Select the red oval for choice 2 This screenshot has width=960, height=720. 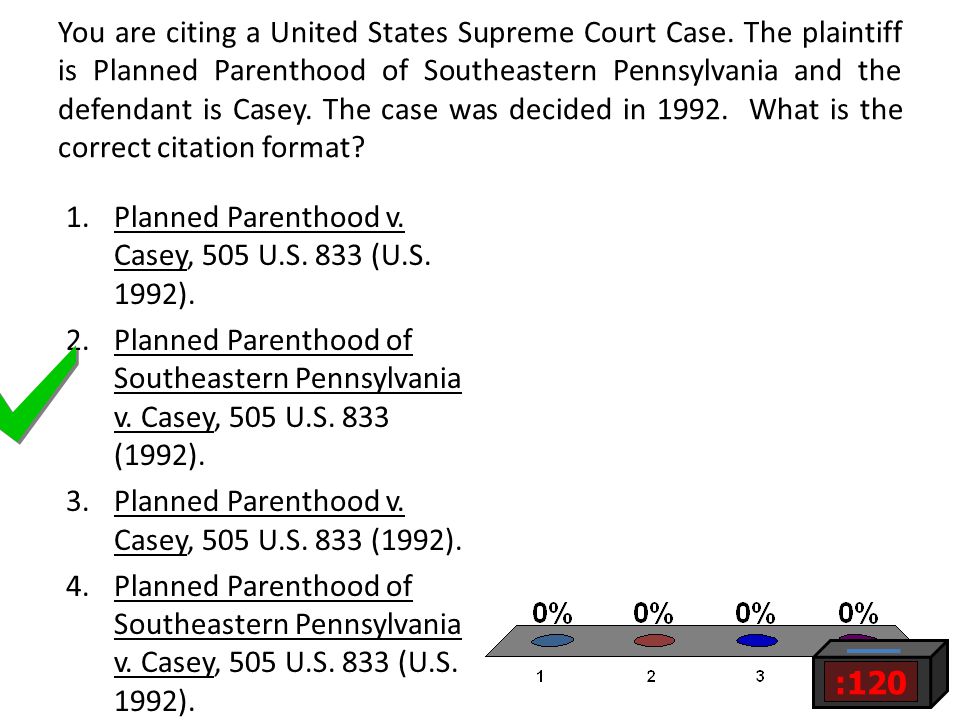coord(654,640)
